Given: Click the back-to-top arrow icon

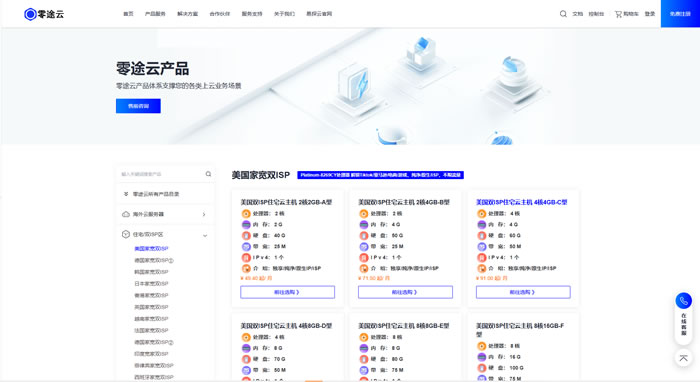Looking at the screenshot, I should pyautogui.click(x=683, y=358).
